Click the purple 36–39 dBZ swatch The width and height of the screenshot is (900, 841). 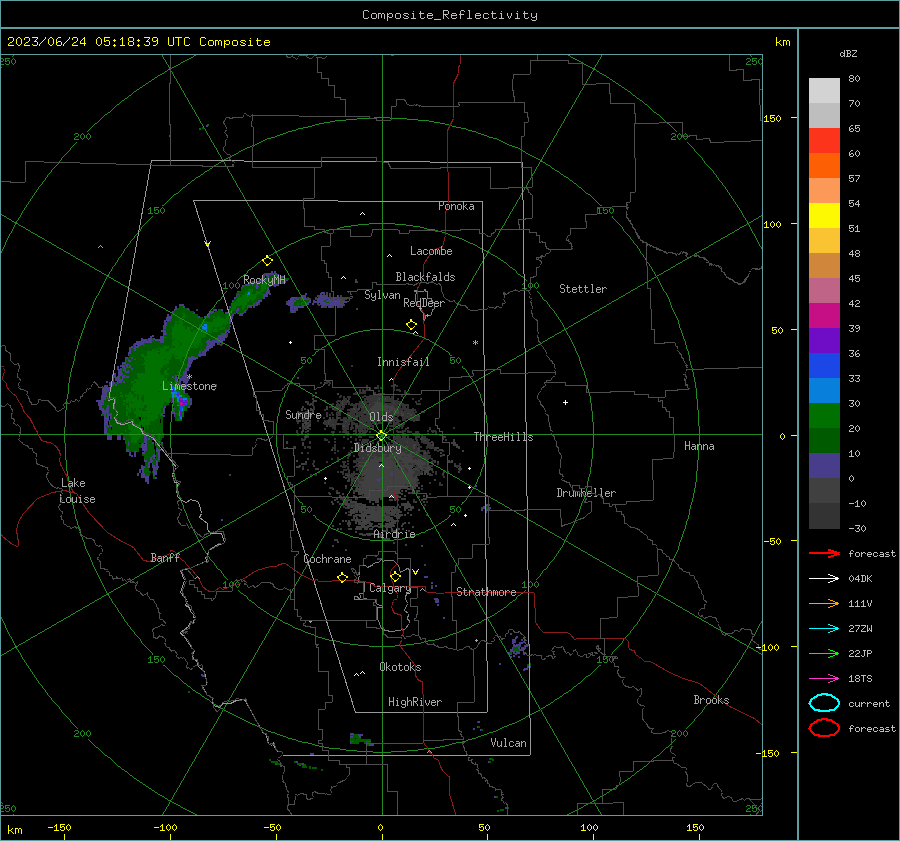click(824, 340)
